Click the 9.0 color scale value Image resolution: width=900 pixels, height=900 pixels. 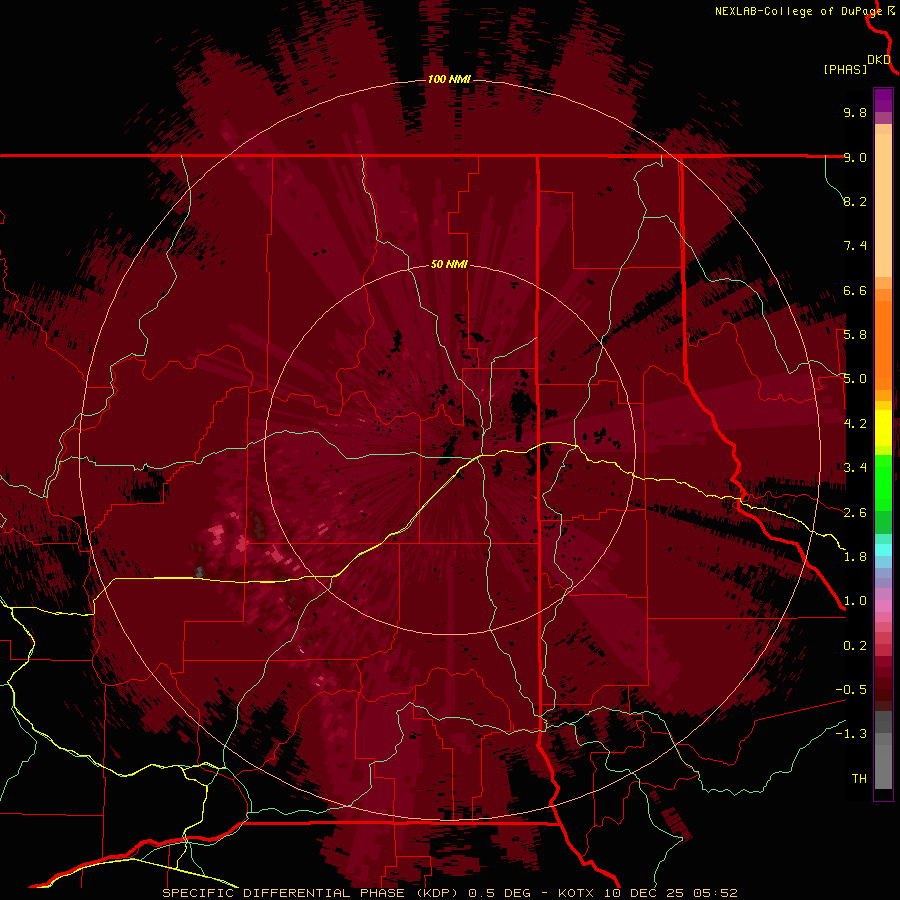coord(855,157)
